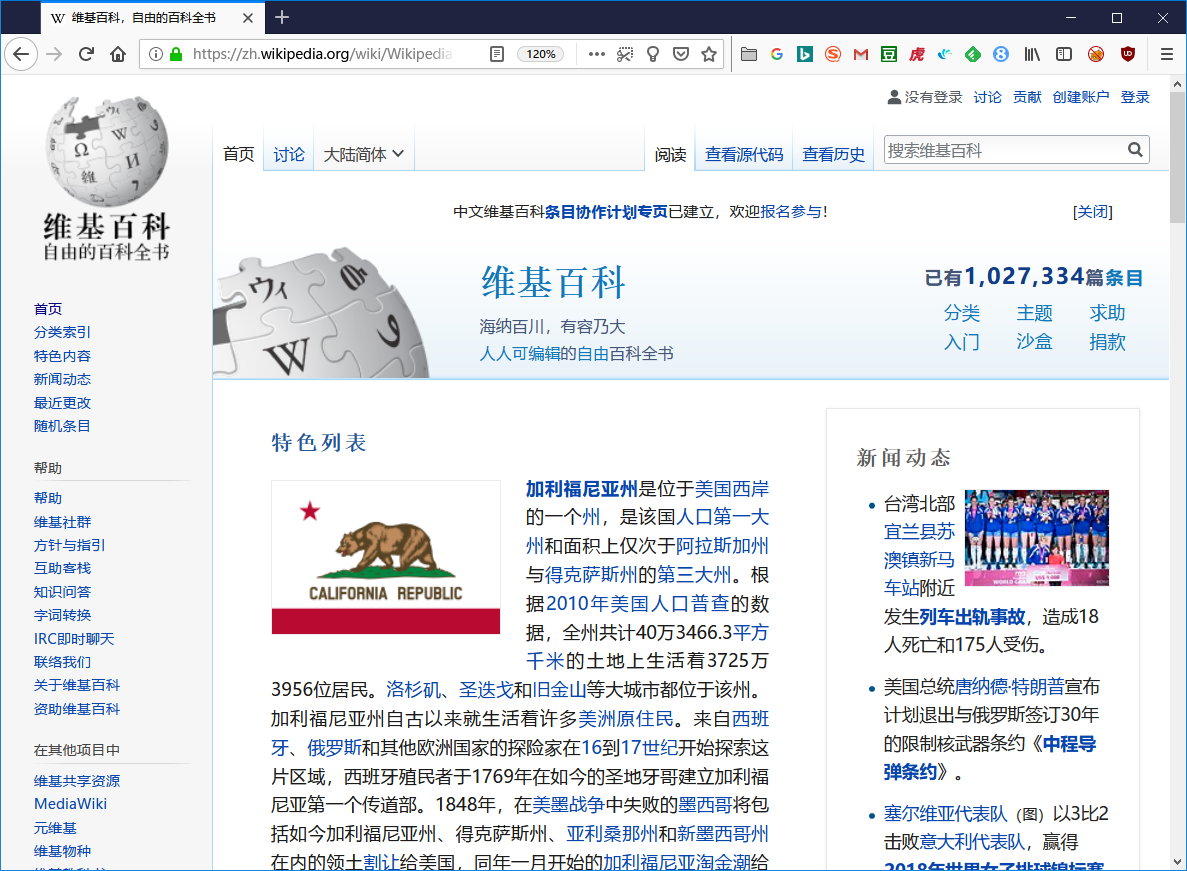Open the 讨论 tab beside 首页
This screenshot has width=1187, height=871.
click(288, 154)
